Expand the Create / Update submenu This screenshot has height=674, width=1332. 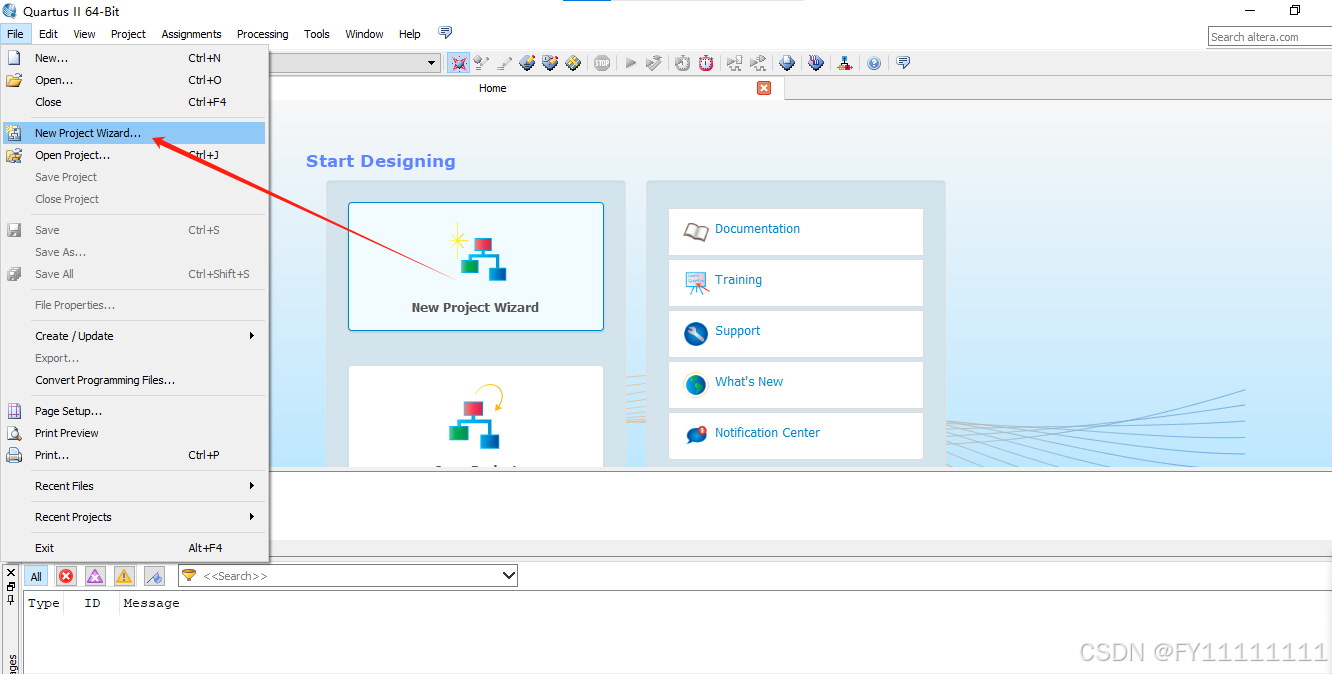point(134,336)
